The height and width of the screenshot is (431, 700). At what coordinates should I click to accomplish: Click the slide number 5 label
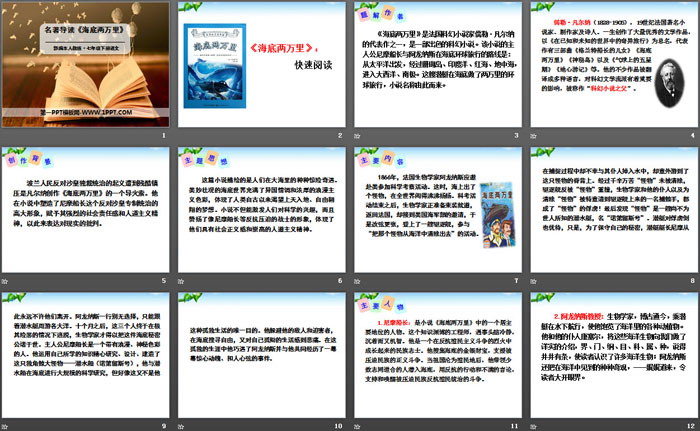click(x=164, y=280)
